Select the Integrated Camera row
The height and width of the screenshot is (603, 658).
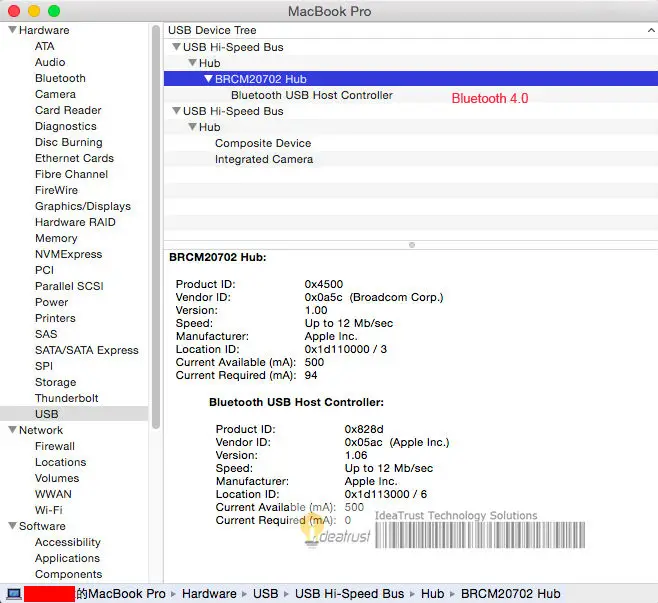(411, 159)
